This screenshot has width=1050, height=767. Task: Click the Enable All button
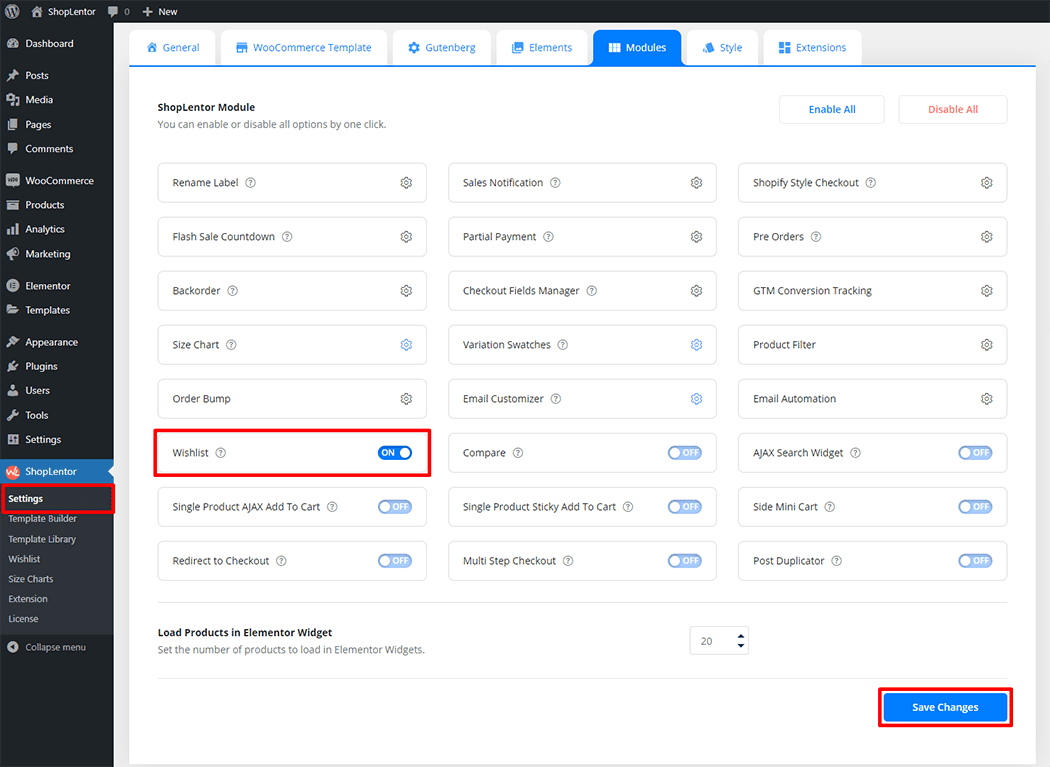tap(831, 109)
